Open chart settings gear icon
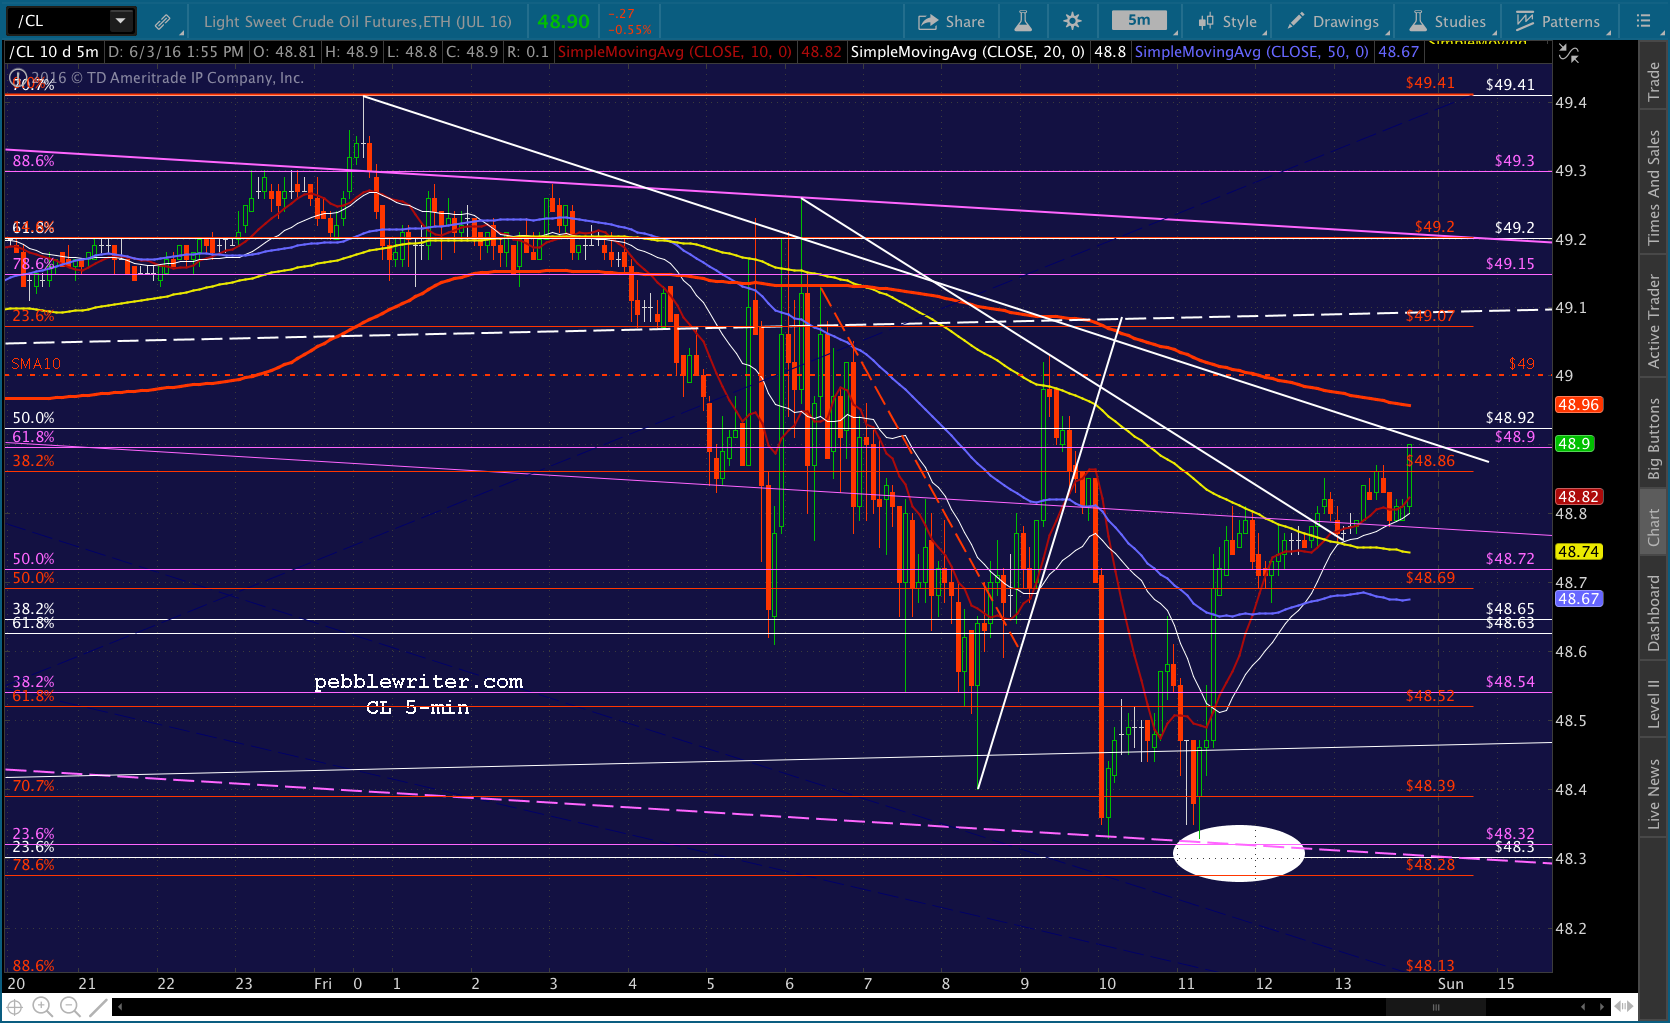1670x1023 pixels. [1072, 21]
